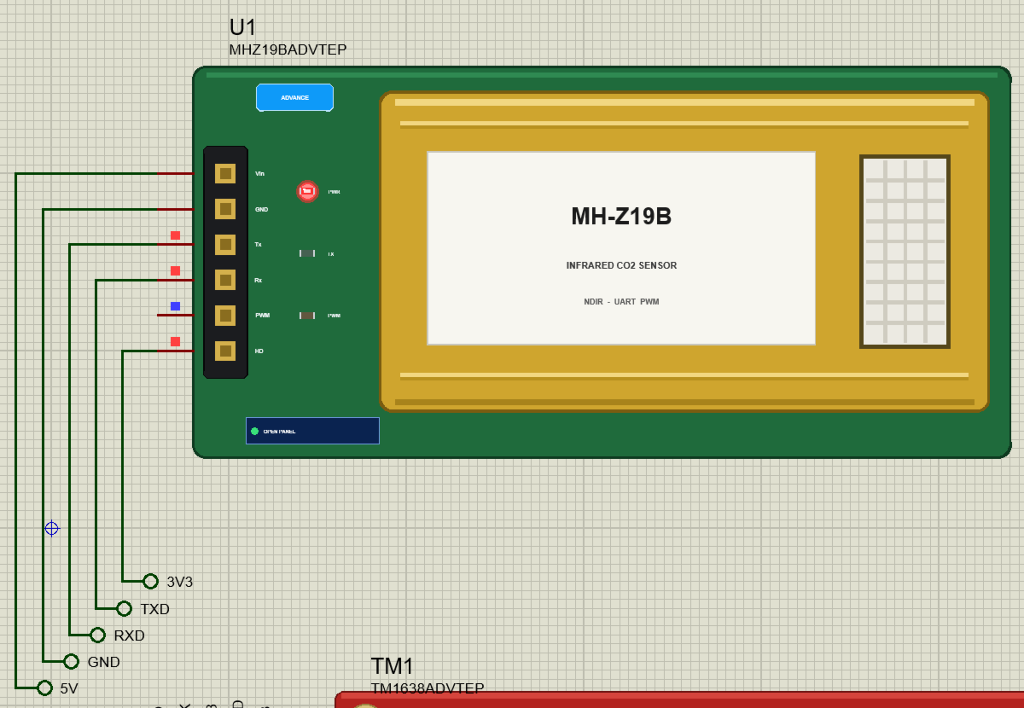The image size is (1024, 708).
Task: Select the TXD terminal circle
Action: (124, 609)
